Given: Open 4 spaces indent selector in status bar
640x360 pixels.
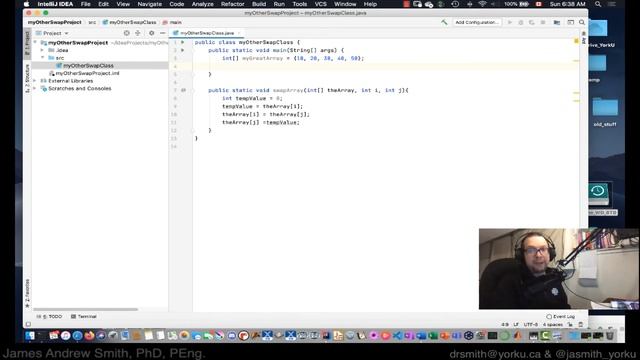Looking at the screenshot, I should click(553, 324).
